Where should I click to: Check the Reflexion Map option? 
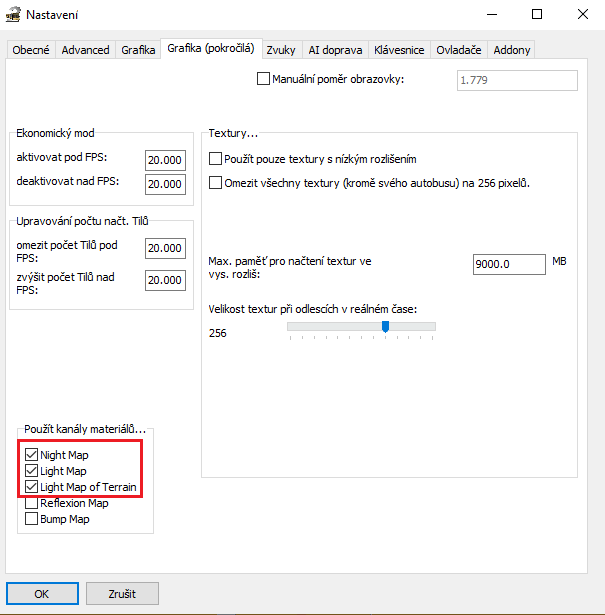click(32, 503)
